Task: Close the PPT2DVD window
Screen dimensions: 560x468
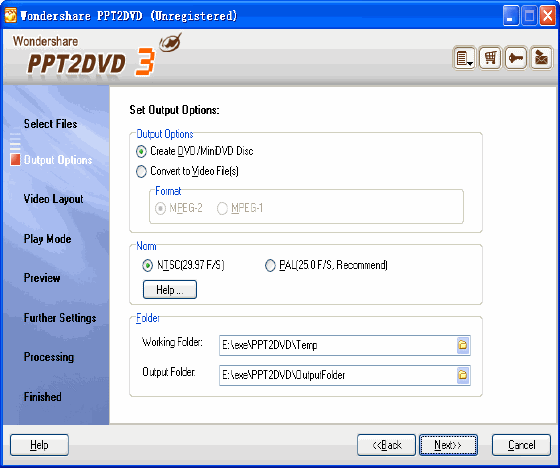Action: (548, 16)
